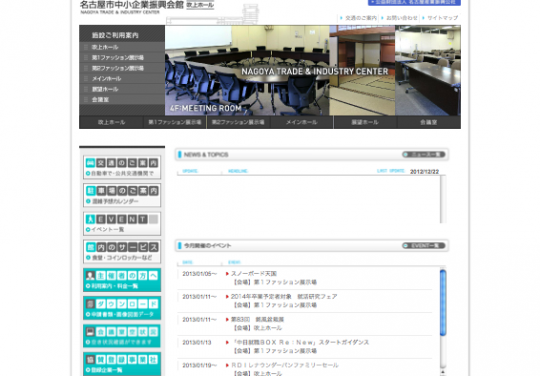Open the ニュース一覧 button in News & Topics
This screenshot has width=540, height=376.
click(424, 155)
